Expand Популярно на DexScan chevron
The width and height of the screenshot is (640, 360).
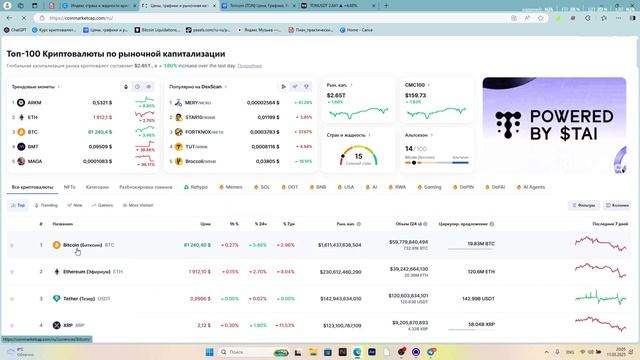(226, 87)
